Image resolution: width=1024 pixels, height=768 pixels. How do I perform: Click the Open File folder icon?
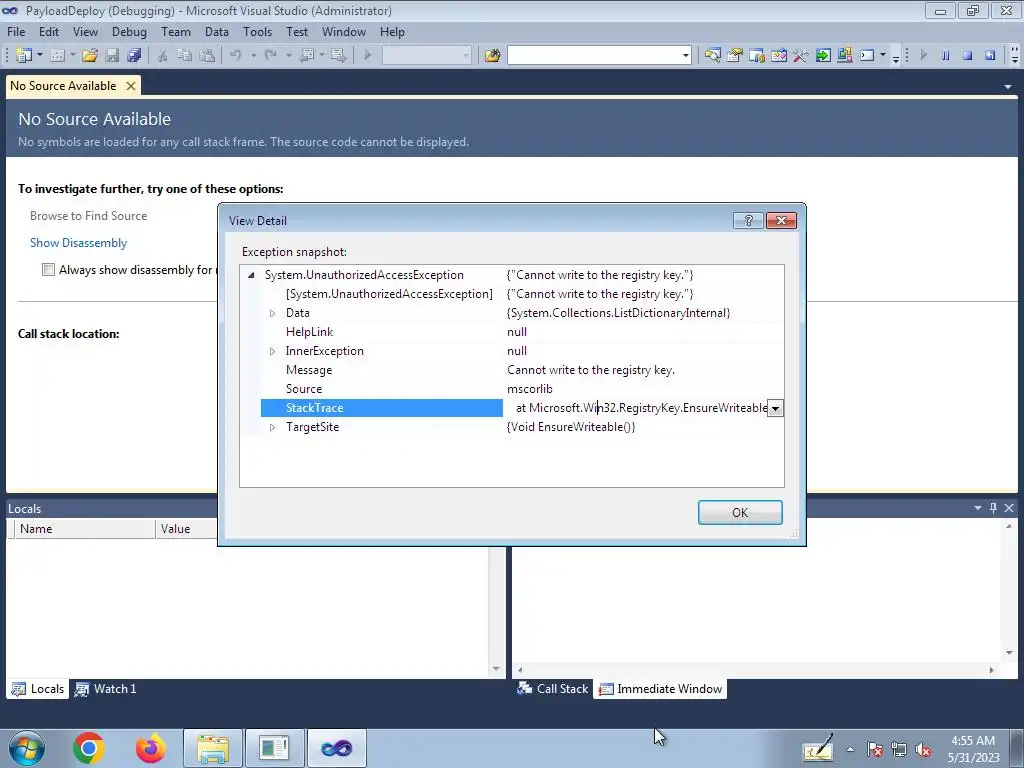(x=89, y=56)
